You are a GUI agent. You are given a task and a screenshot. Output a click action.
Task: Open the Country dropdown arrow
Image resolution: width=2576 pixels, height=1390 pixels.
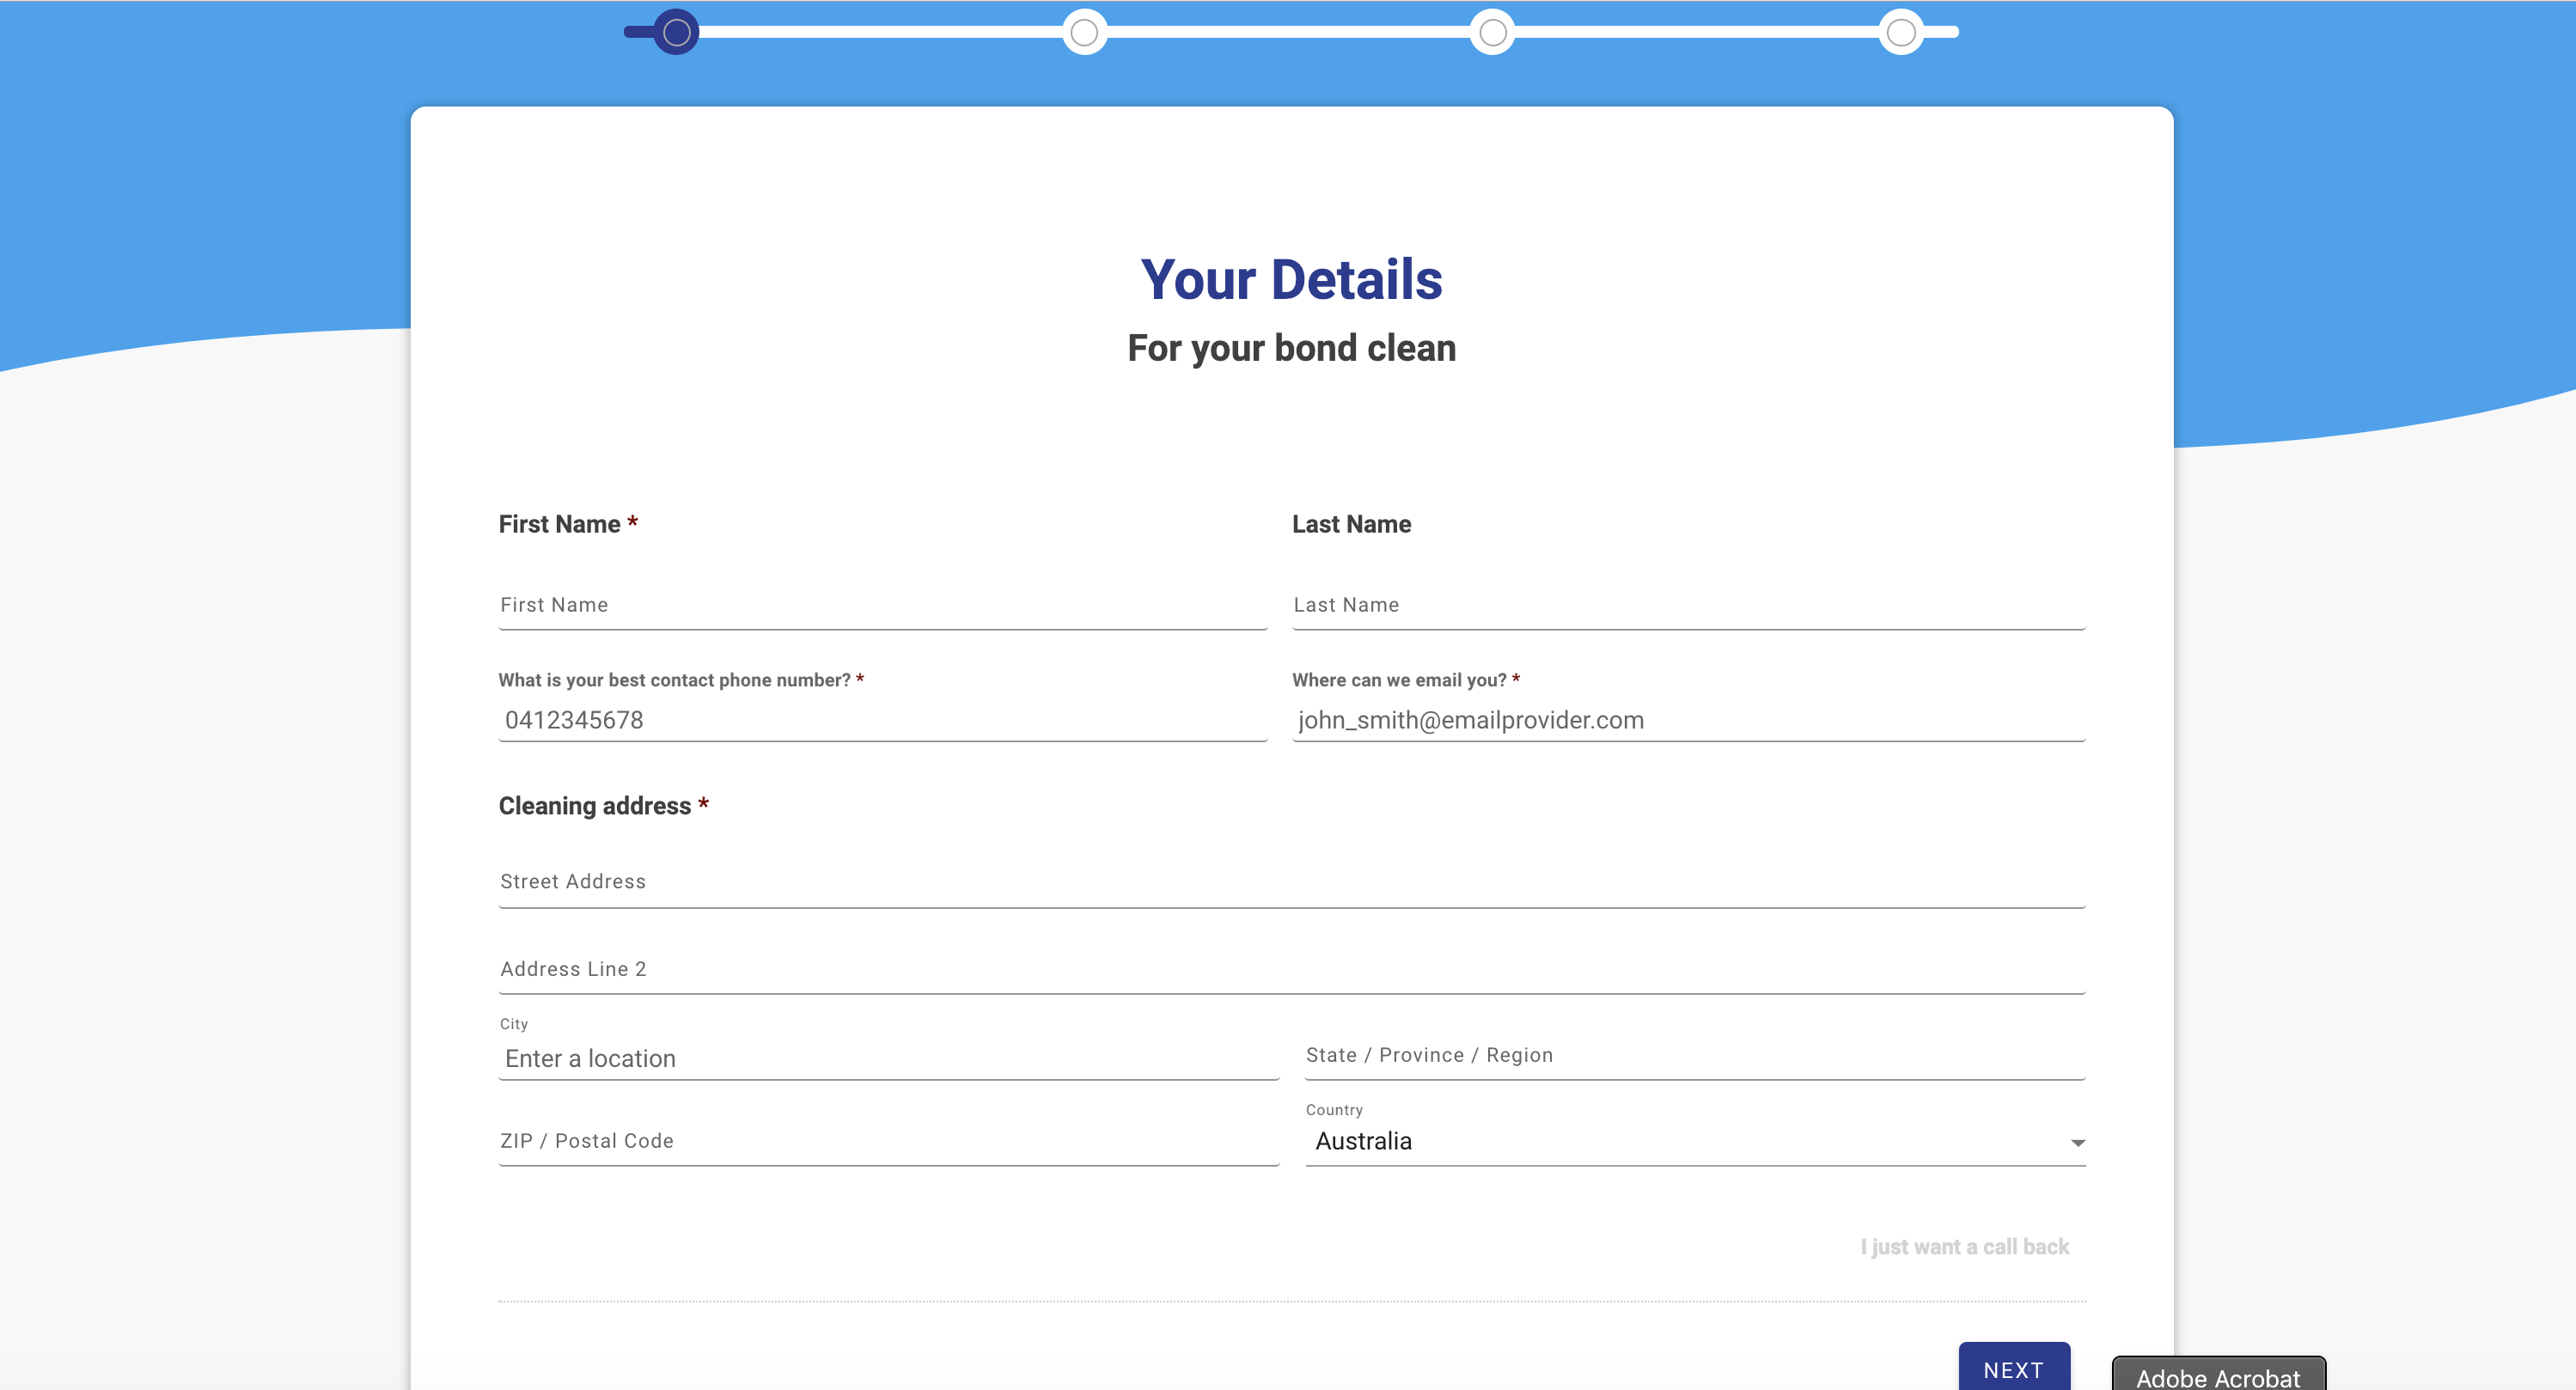[x=2077, y=1142]
